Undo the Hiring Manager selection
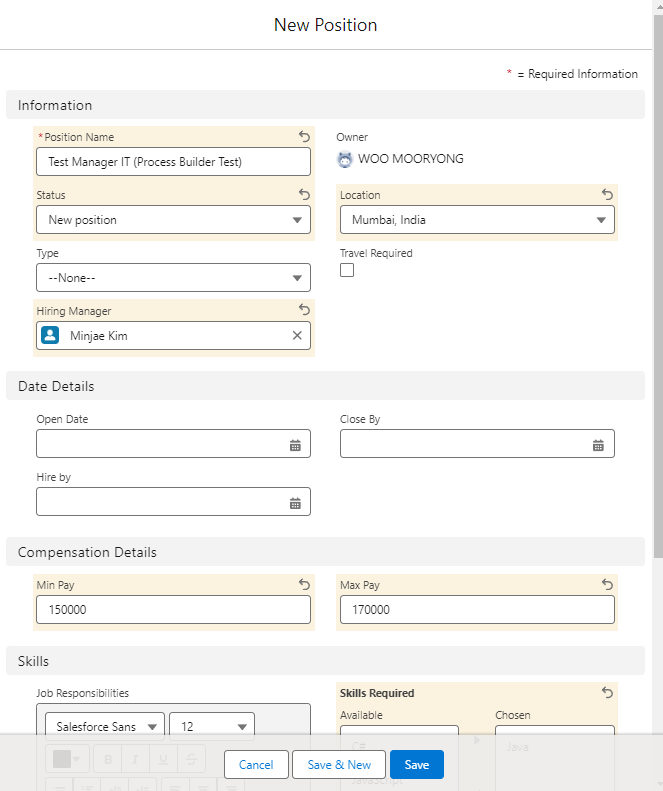Screen dimensions: 663x791 tap(304, 311)
